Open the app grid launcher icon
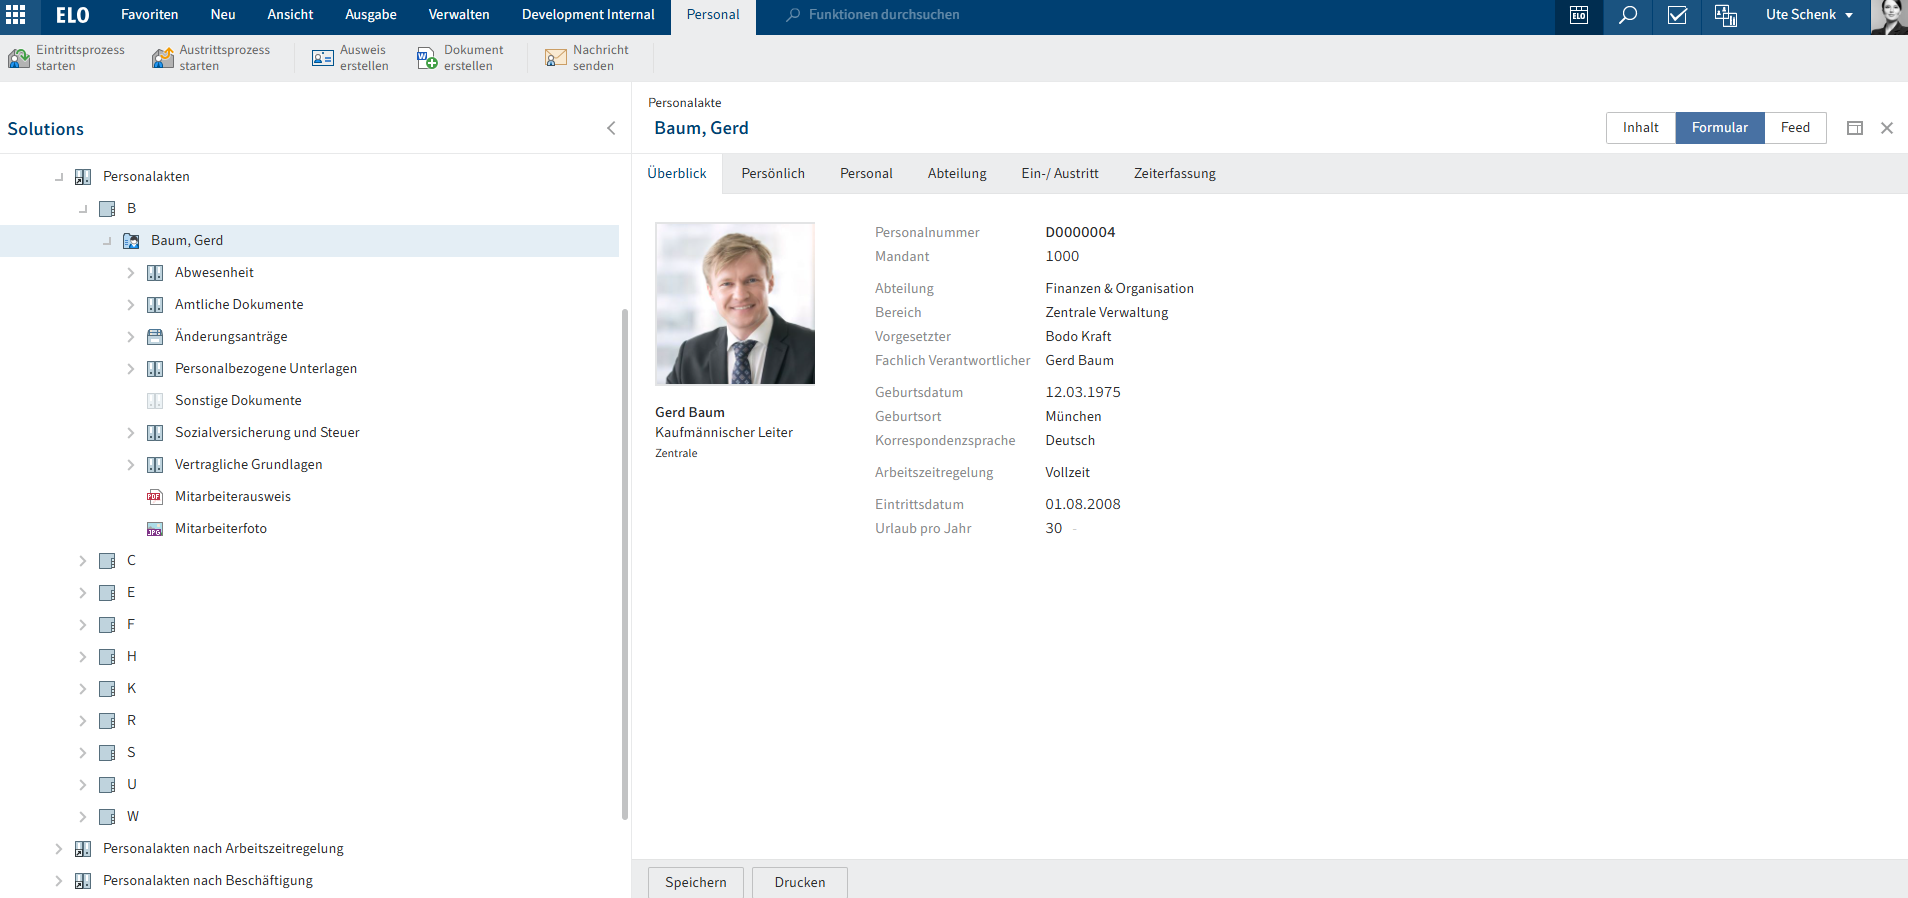 16,15
